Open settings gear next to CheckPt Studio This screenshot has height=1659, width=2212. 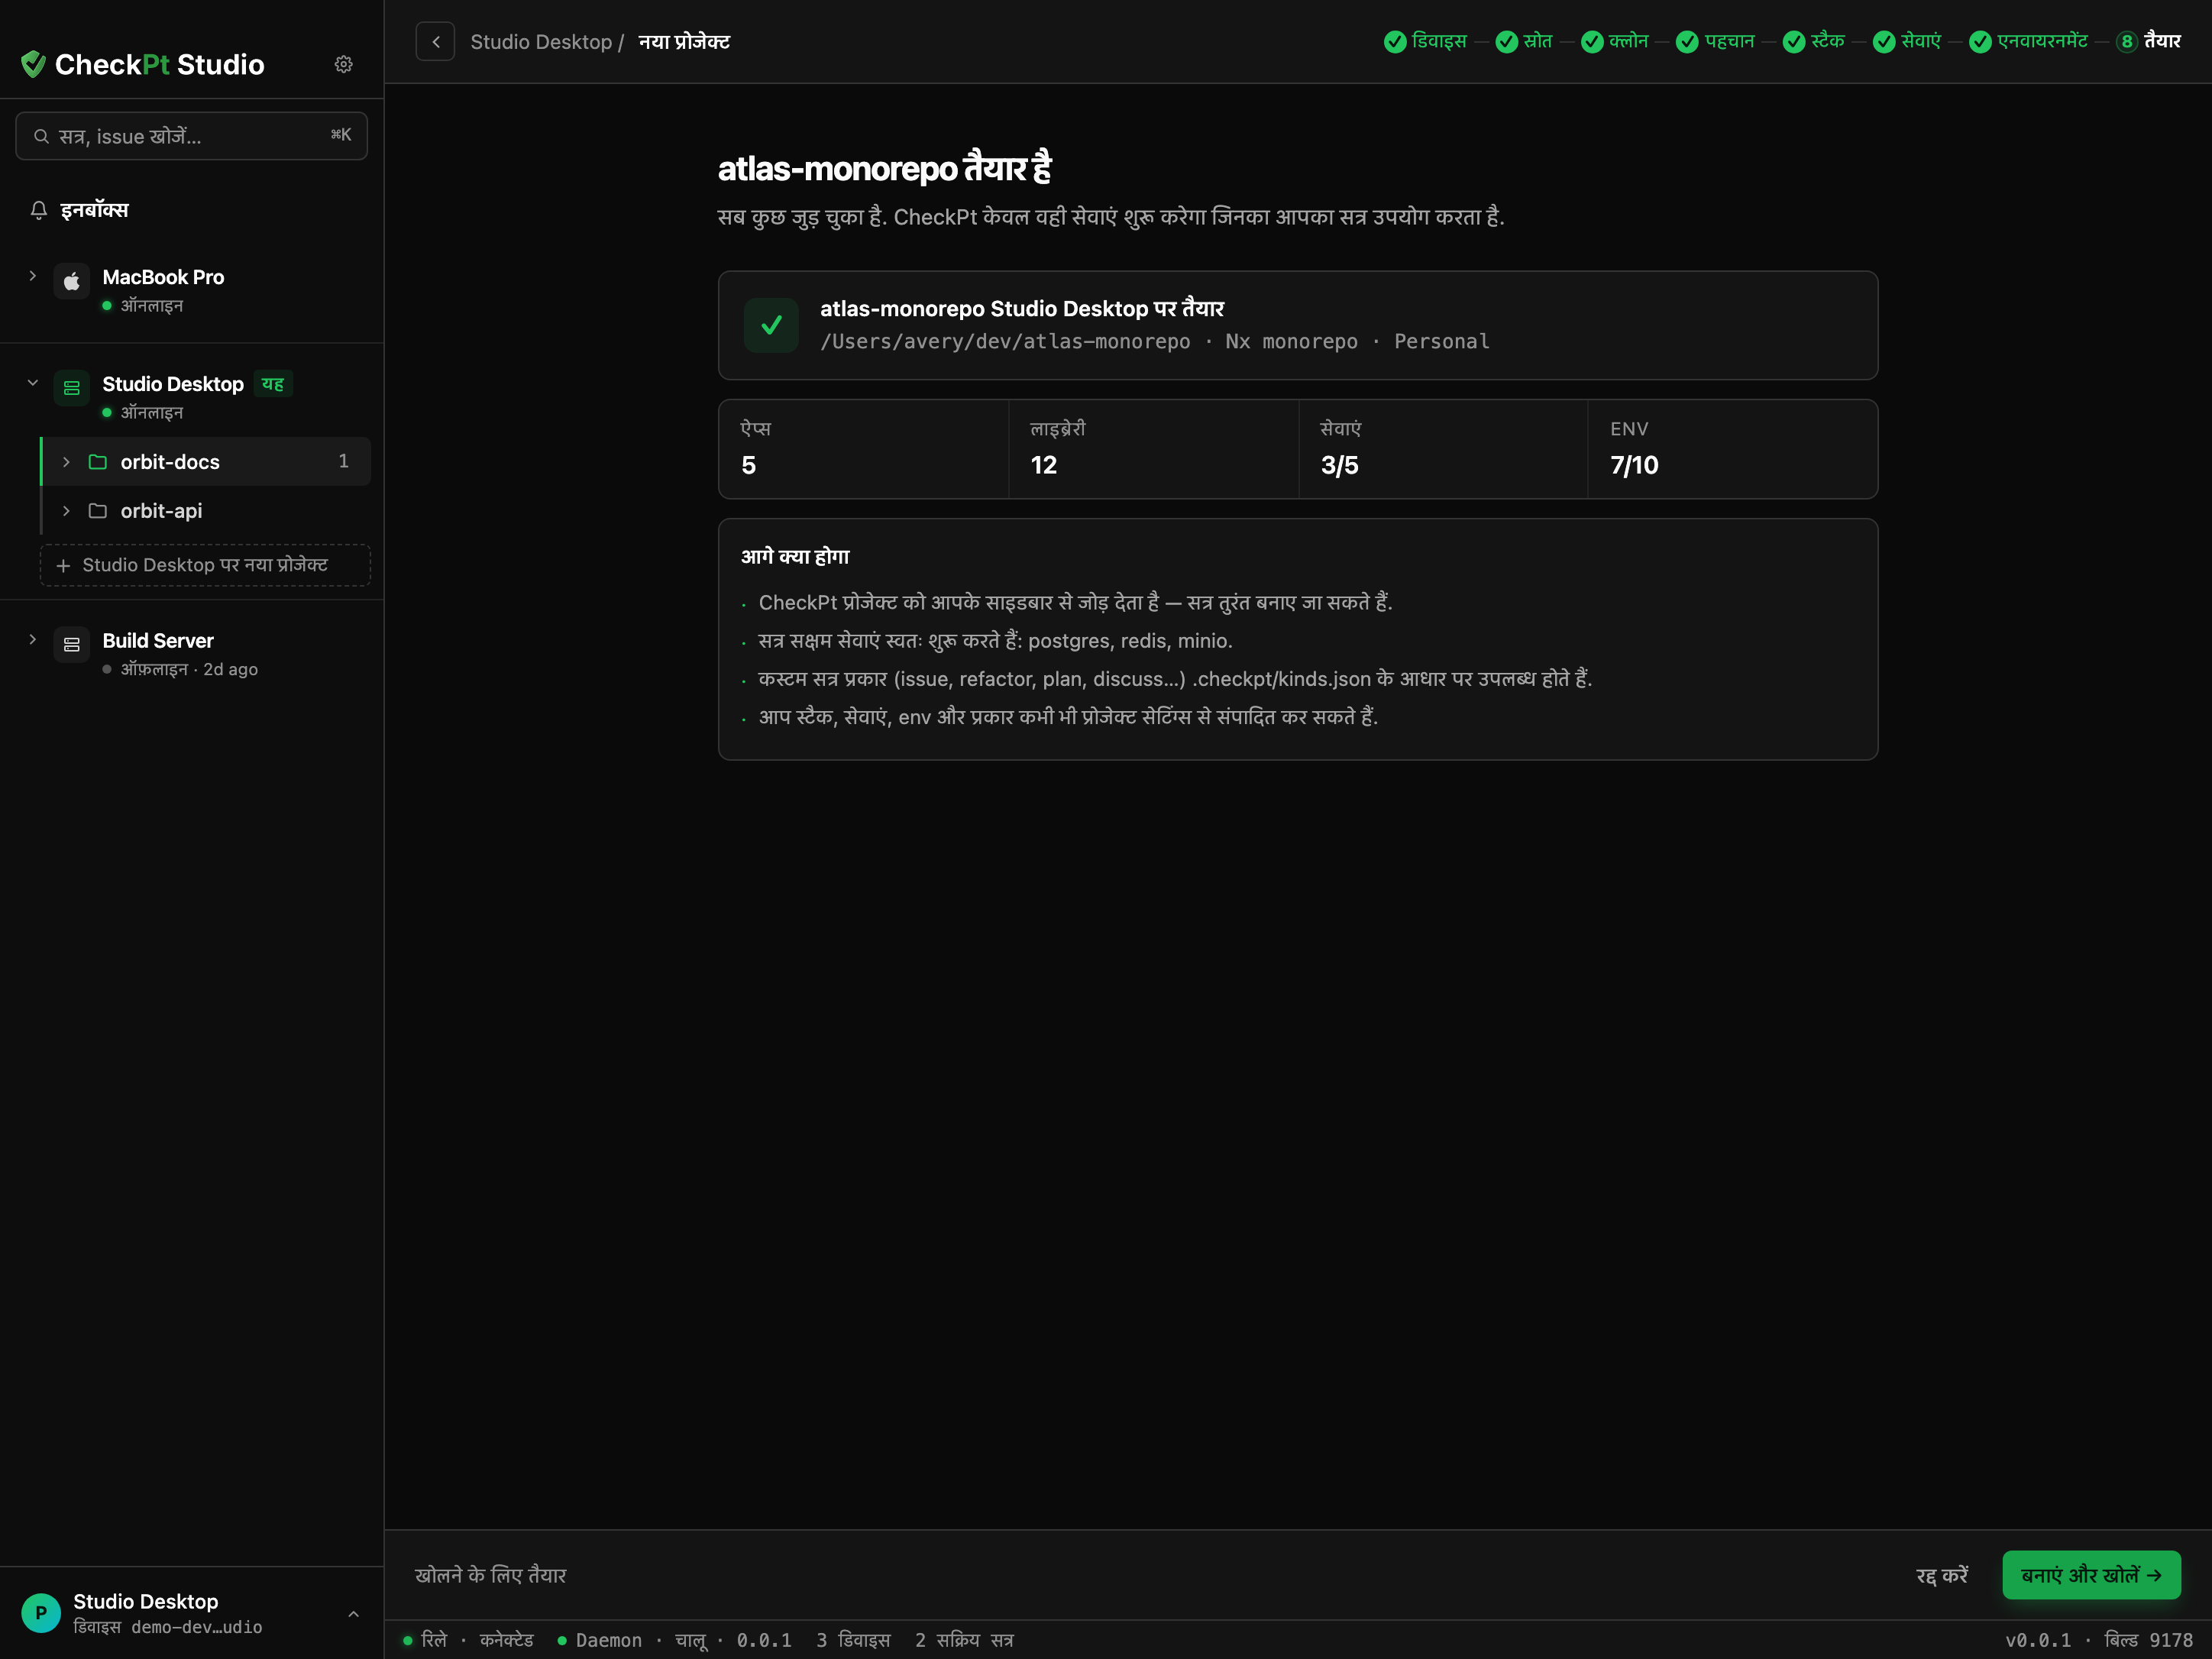(343, 64)
